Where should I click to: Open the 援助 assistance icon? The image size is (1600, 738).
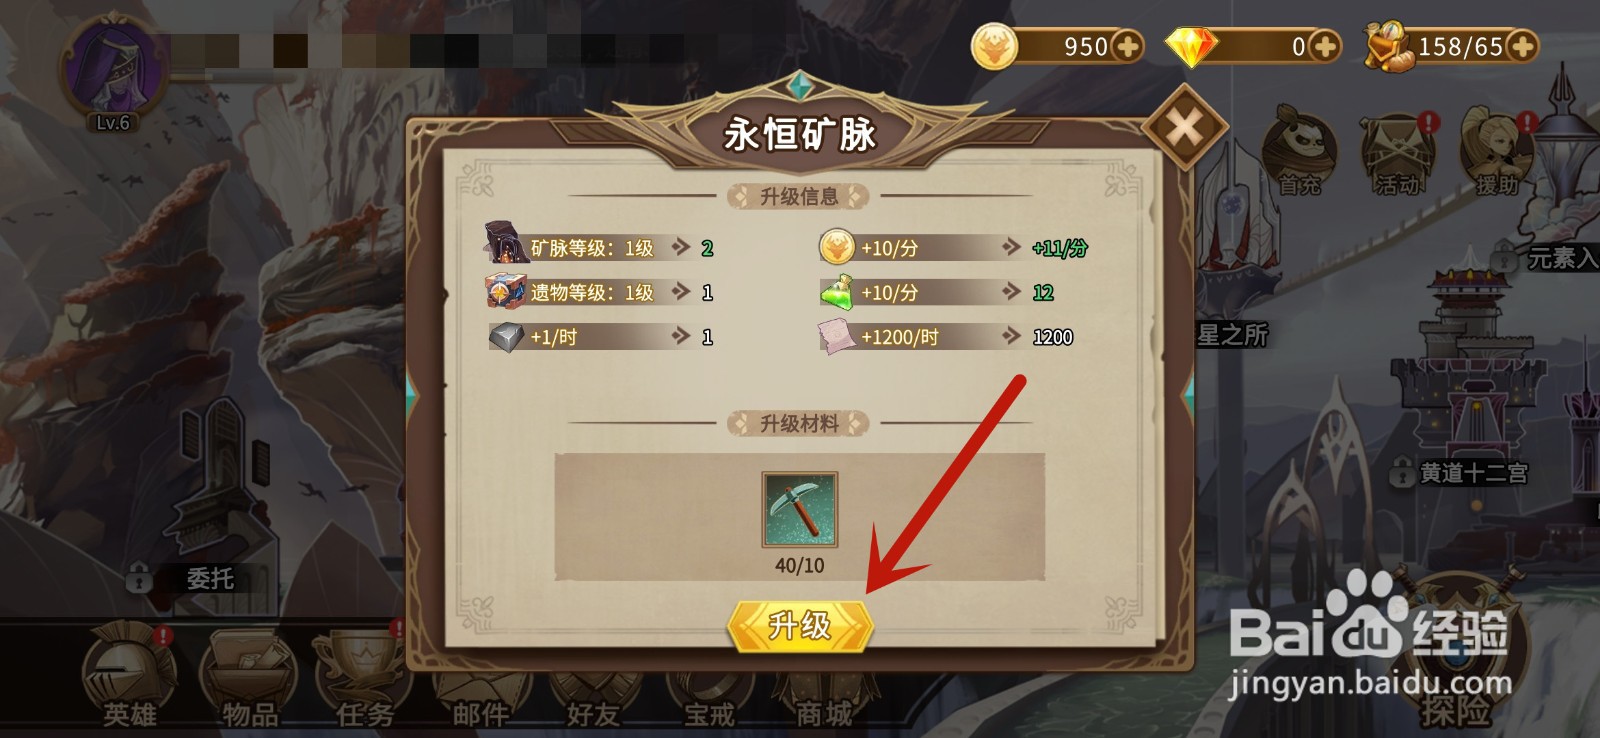click(x=1497, y=152)
